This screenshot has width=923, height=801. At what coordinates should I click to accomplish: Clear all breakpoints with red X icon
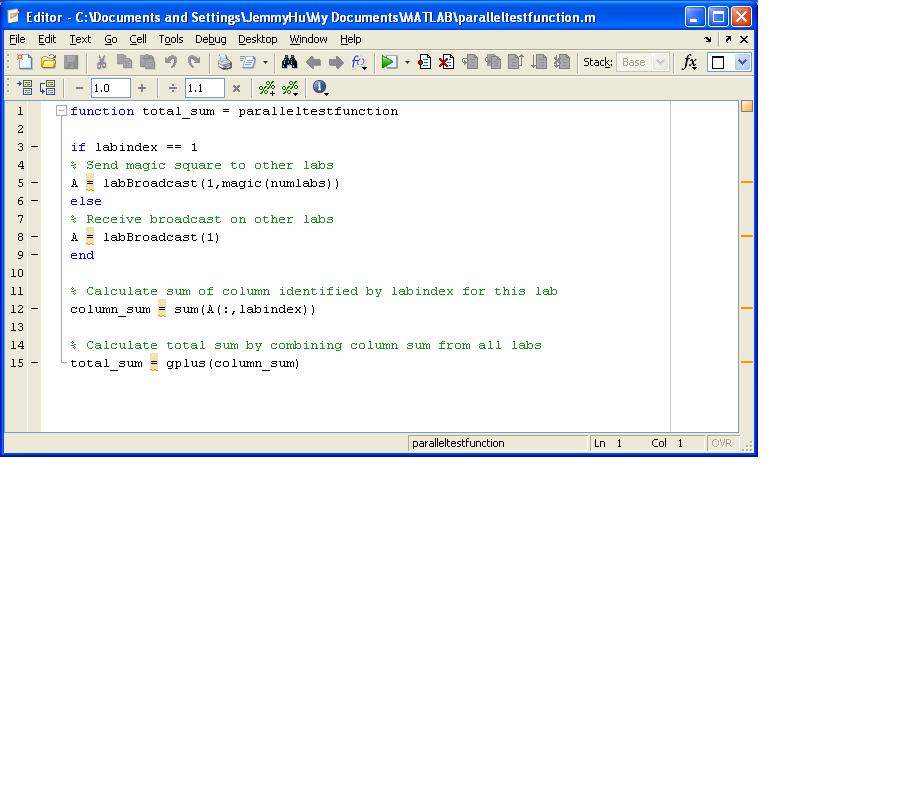(x=446, y=62)
